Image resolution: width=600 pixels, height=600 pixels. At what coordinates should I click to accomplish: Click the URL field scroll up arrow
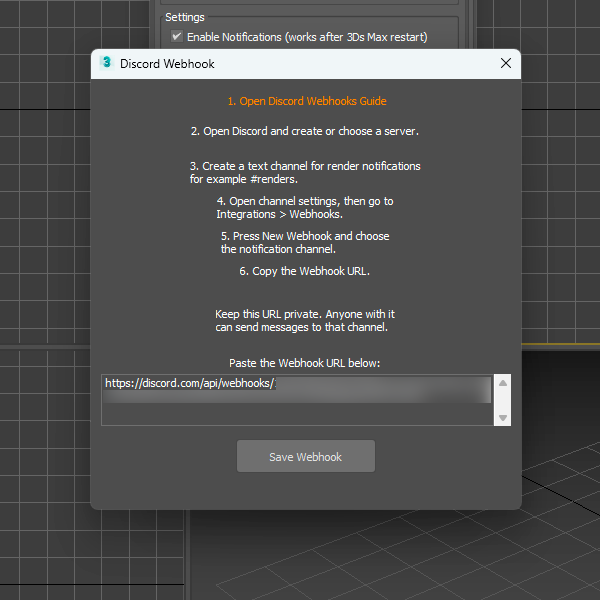point(503,383)
